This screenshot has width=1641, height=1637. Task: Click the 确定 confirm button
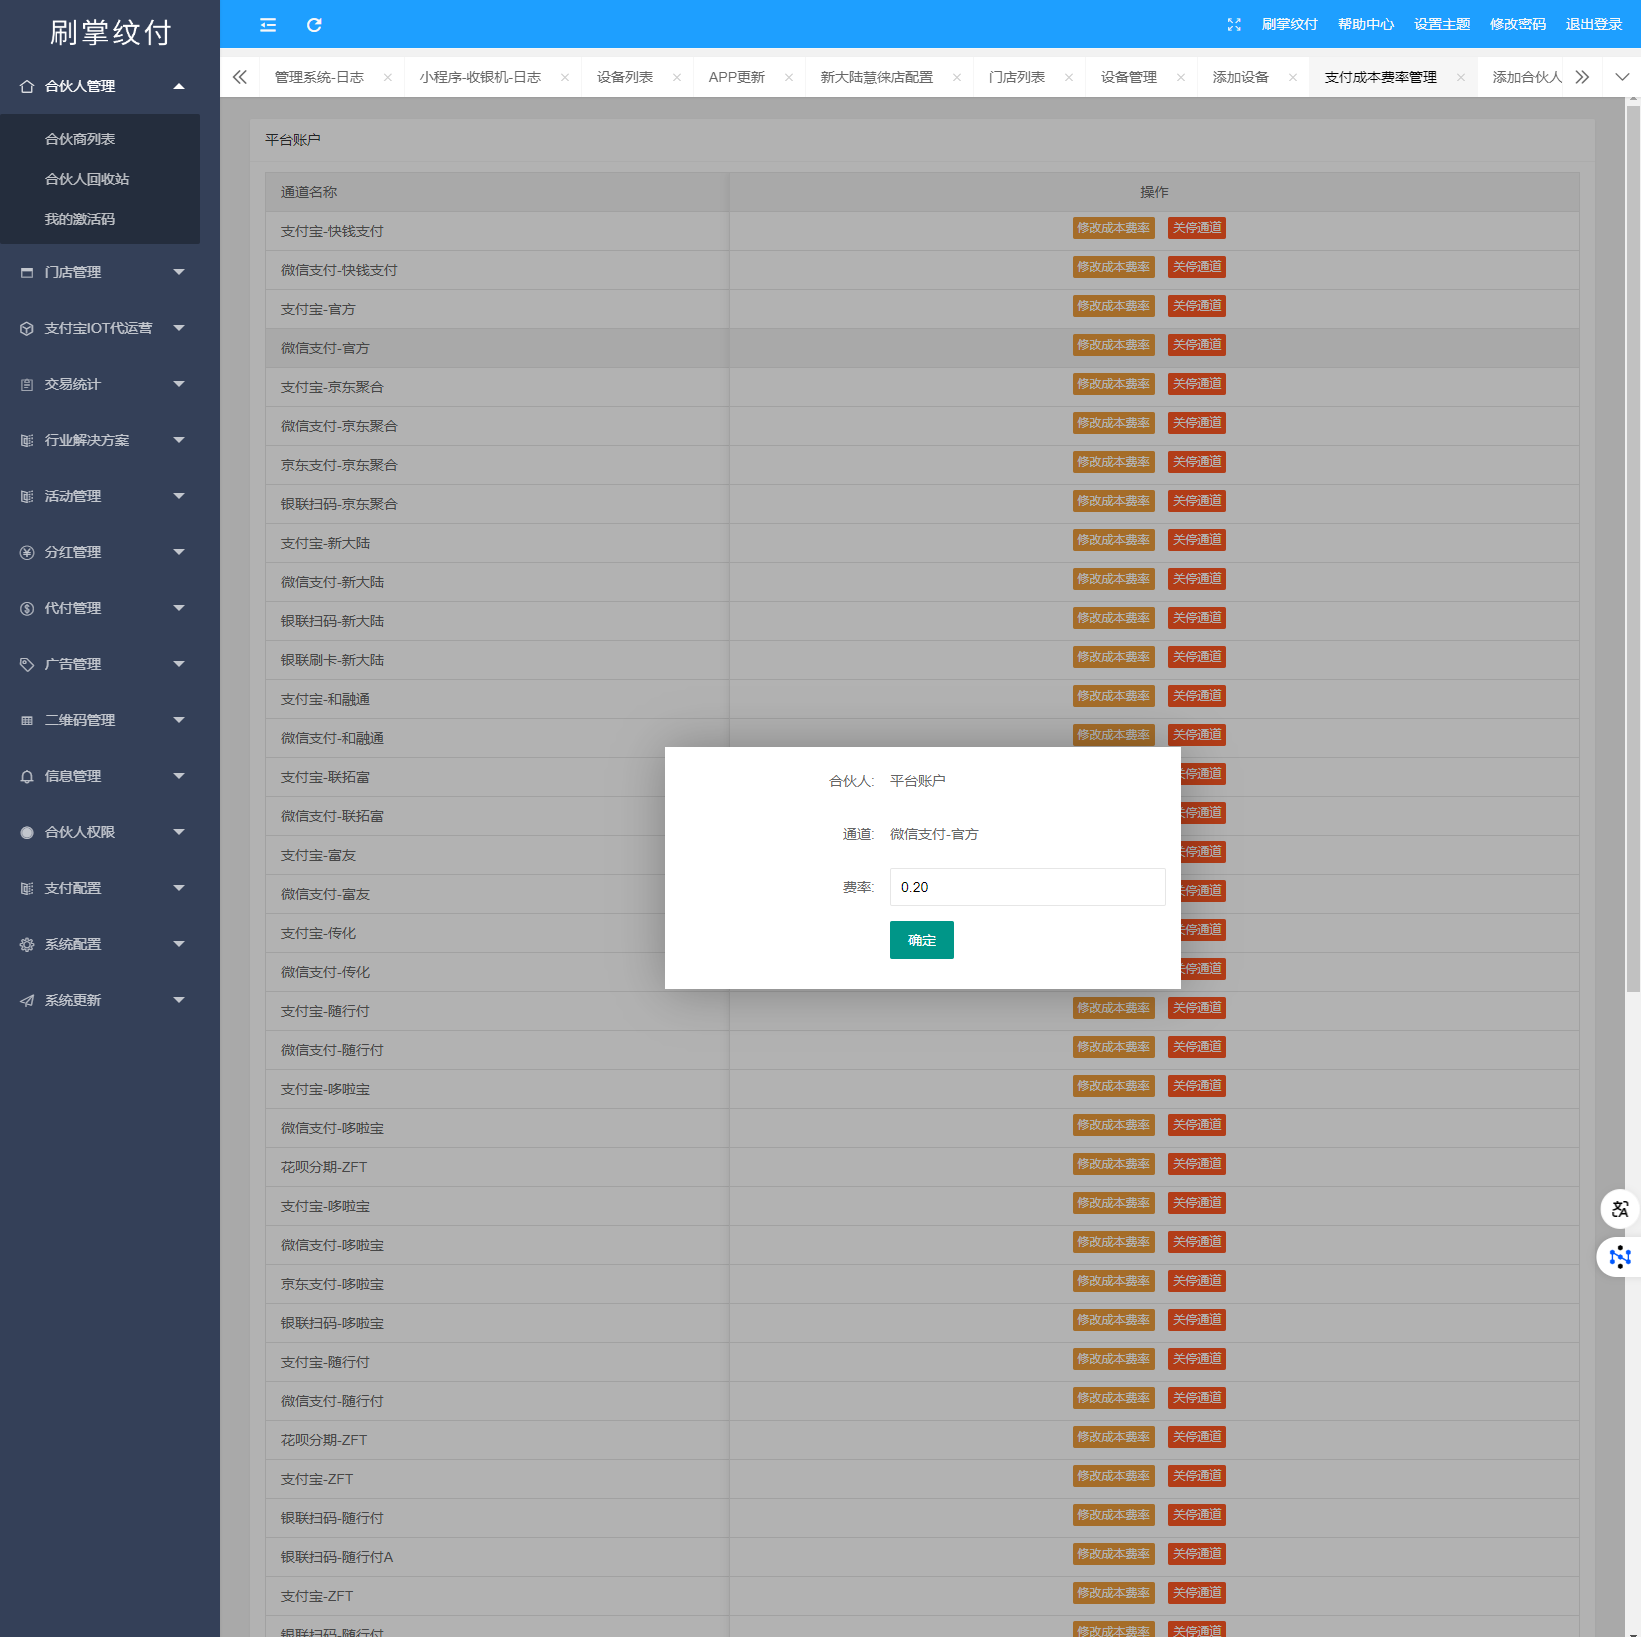tap(921, 940)
